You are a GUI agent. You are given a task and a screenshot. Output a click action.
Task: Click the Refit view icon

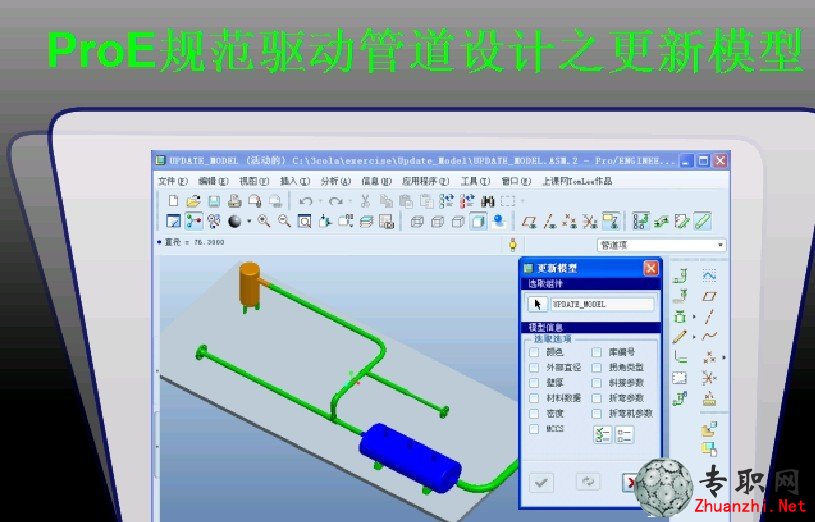click(305, 221)
